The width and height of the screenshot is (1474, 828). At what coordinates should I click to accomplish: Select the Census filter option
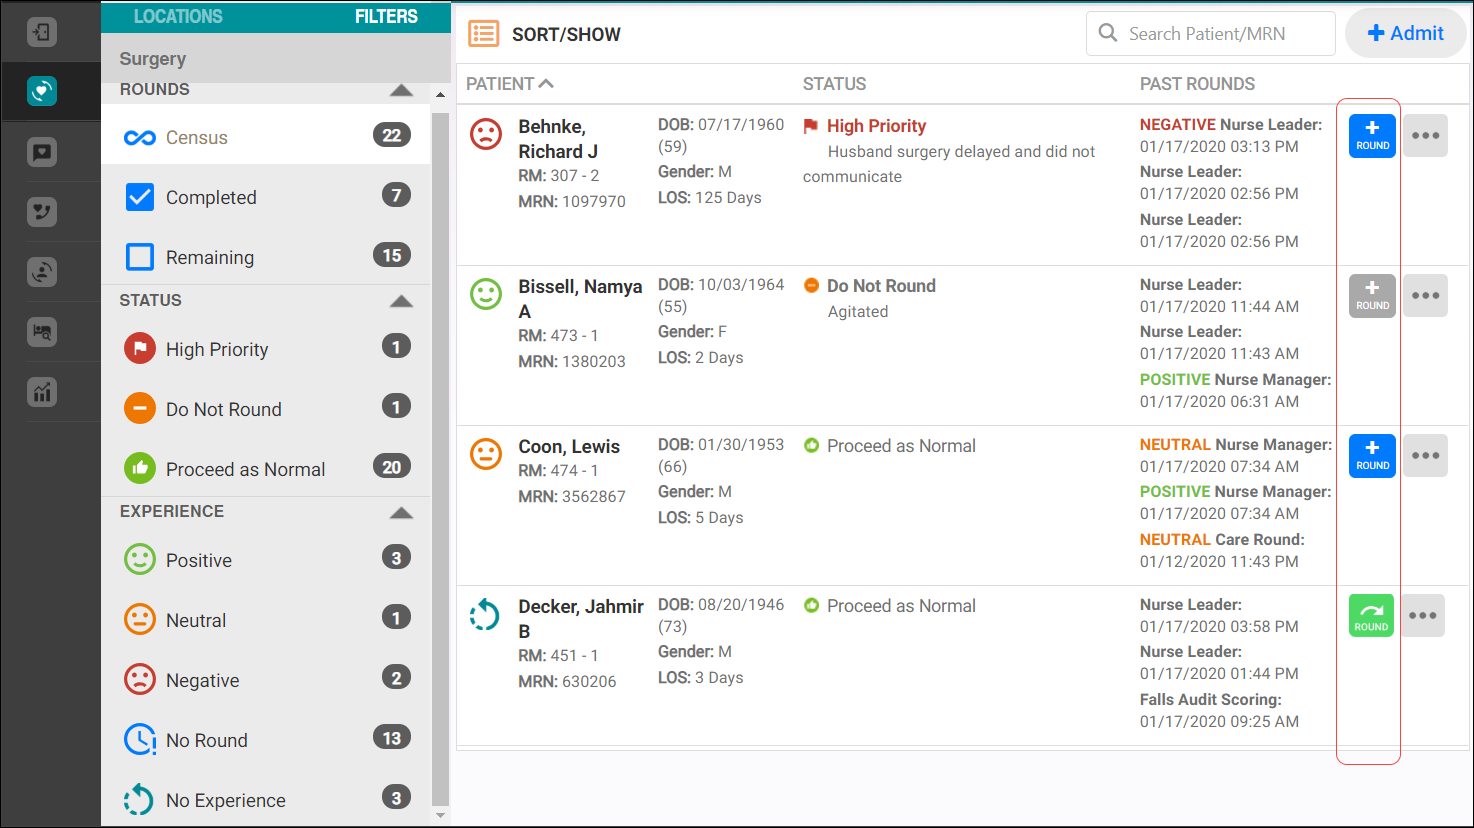pyautogui.click(x=196, y=137)
